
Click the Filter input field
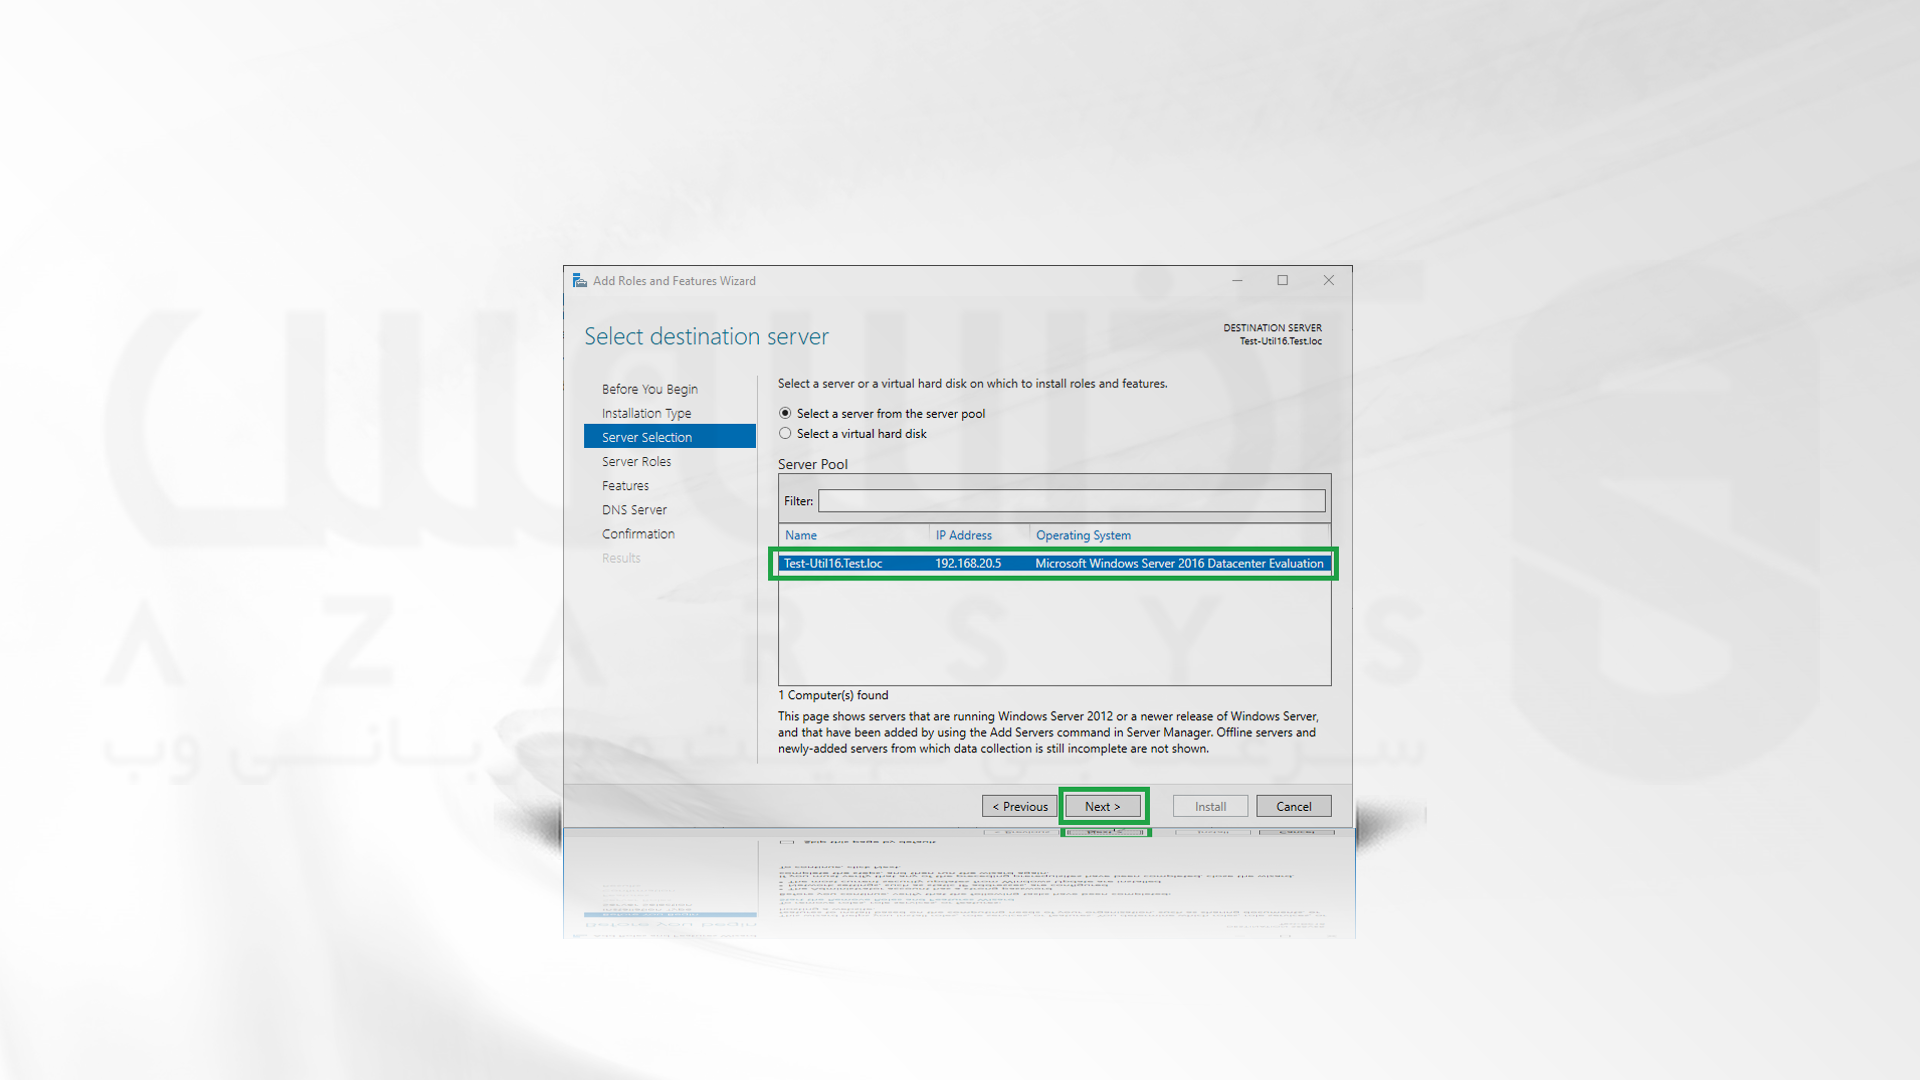coord(1071,500)
